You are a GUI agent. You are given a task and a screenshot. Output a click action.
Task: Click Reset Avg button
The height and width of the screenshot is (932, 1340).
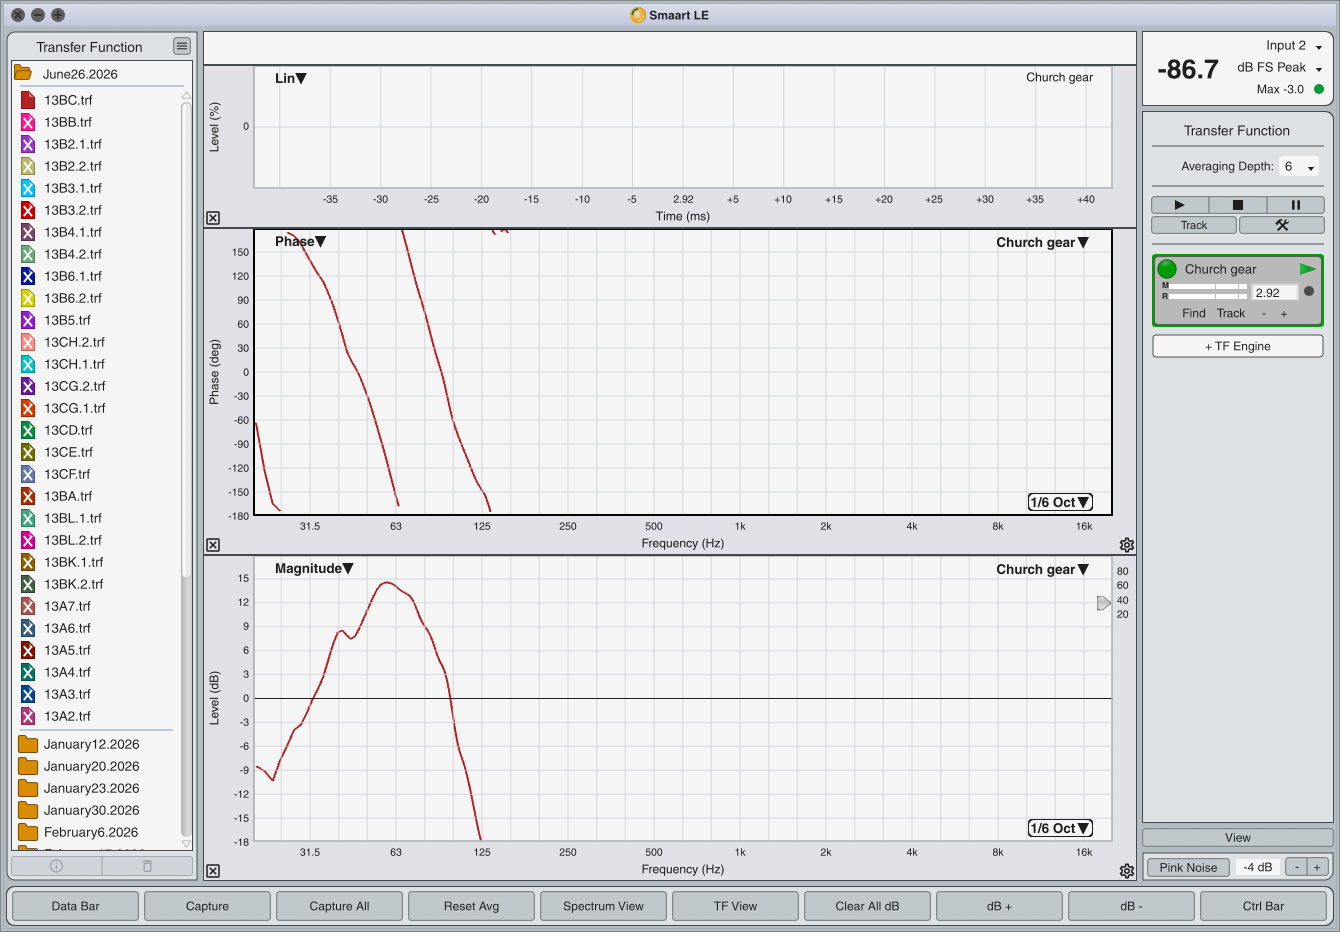[x=471, y=906]
